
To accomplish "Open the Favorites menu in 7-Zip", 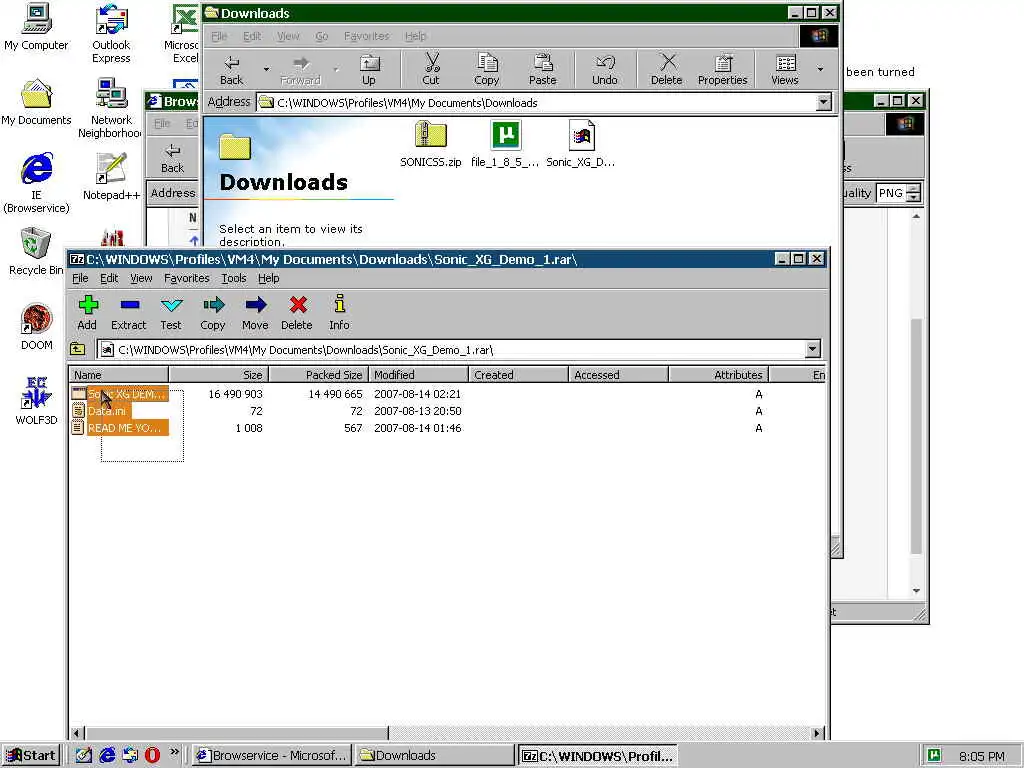I will (x=187, y=278).
